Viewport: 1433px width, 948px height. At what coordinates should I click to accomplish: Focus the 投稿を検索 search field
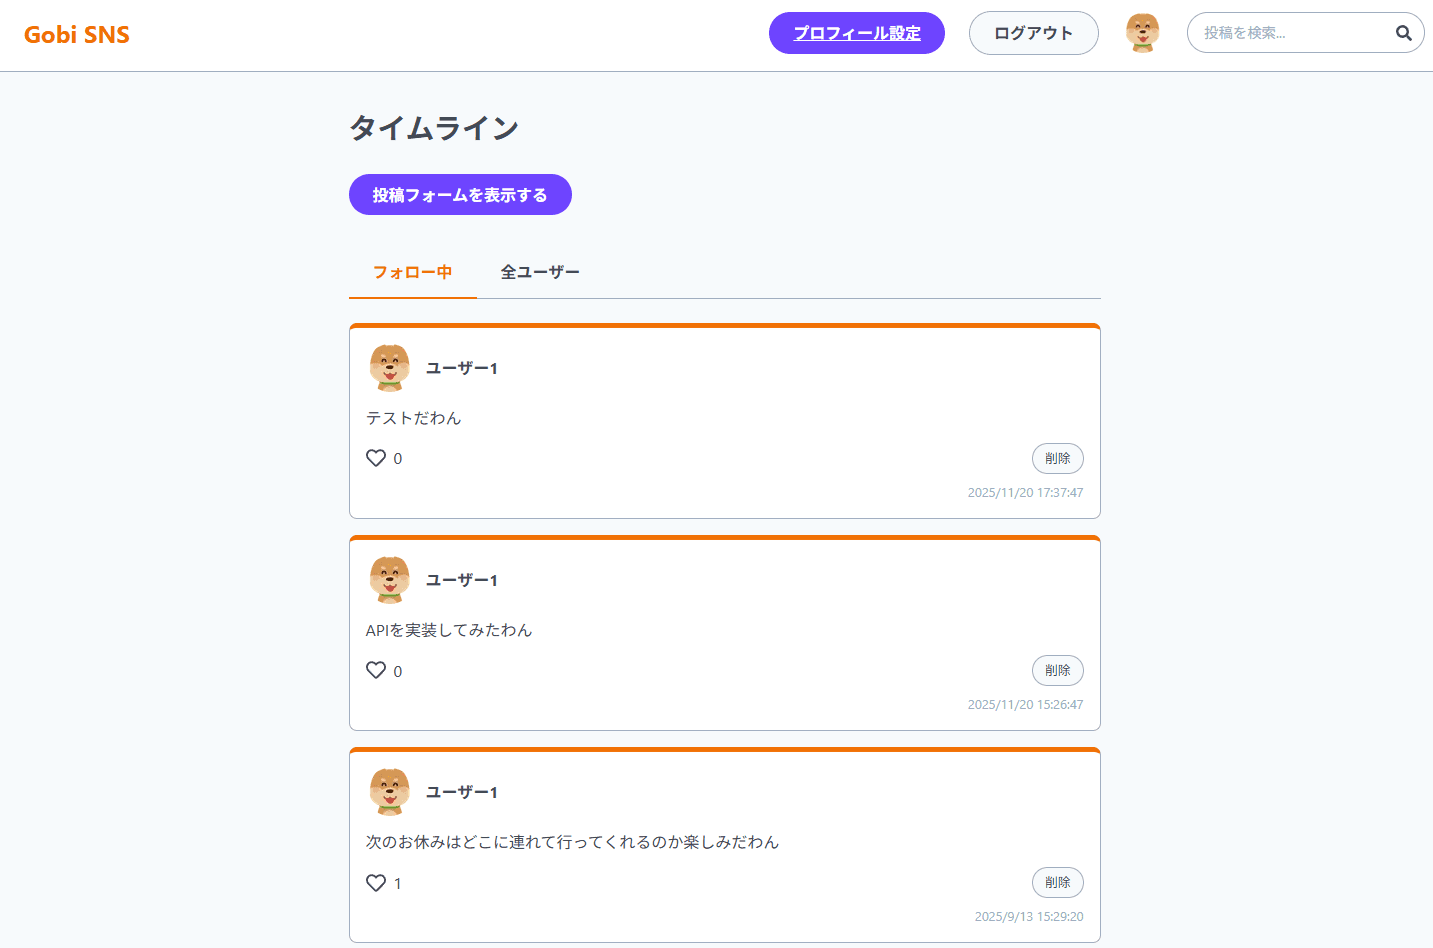pos(1290,33)
